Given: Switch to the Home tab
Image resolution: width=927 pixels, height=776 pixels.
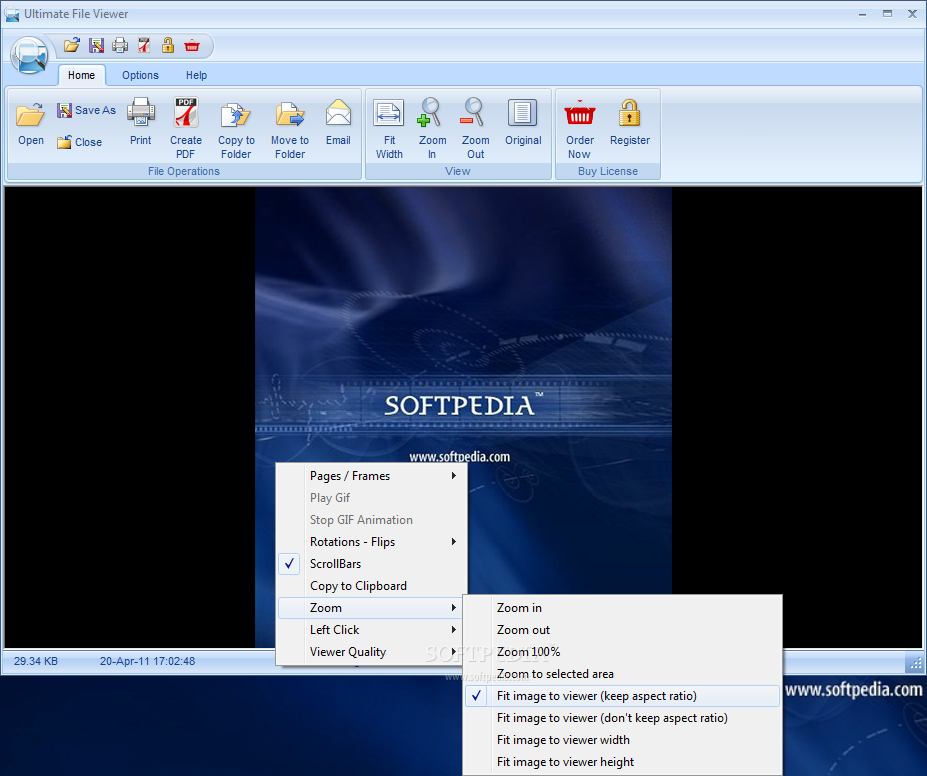Looking at the screenshot, I should point(81,75).
